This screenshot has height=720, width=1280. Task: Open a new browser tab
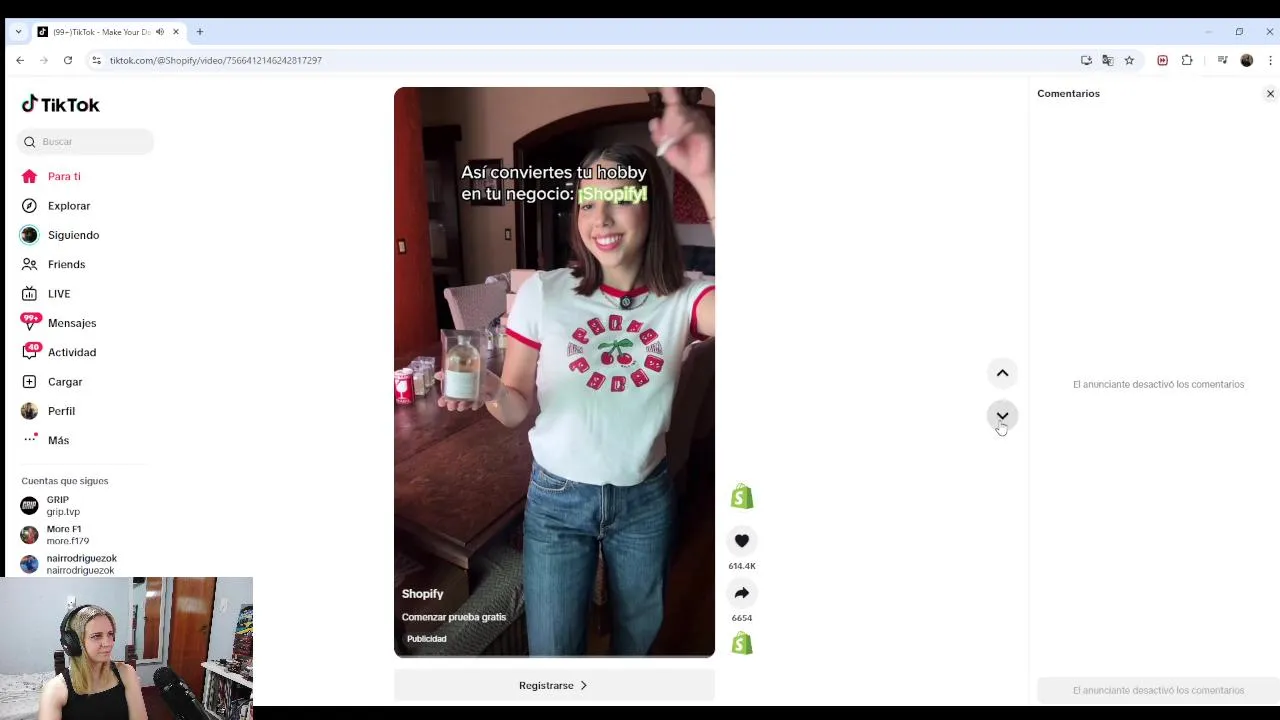[x=200, y=32]
